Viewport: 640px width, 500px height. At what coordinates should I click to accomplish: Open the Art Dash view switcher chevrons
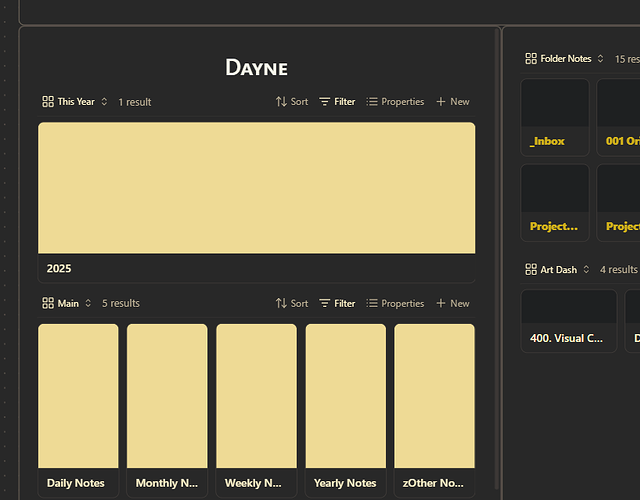[586, 269]
